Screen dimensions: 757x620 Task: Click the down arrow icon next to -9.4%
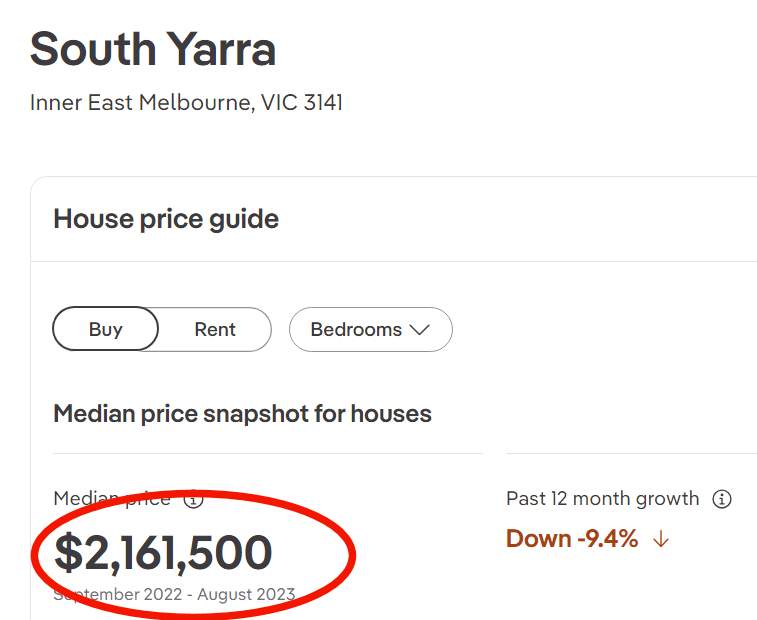660,539
